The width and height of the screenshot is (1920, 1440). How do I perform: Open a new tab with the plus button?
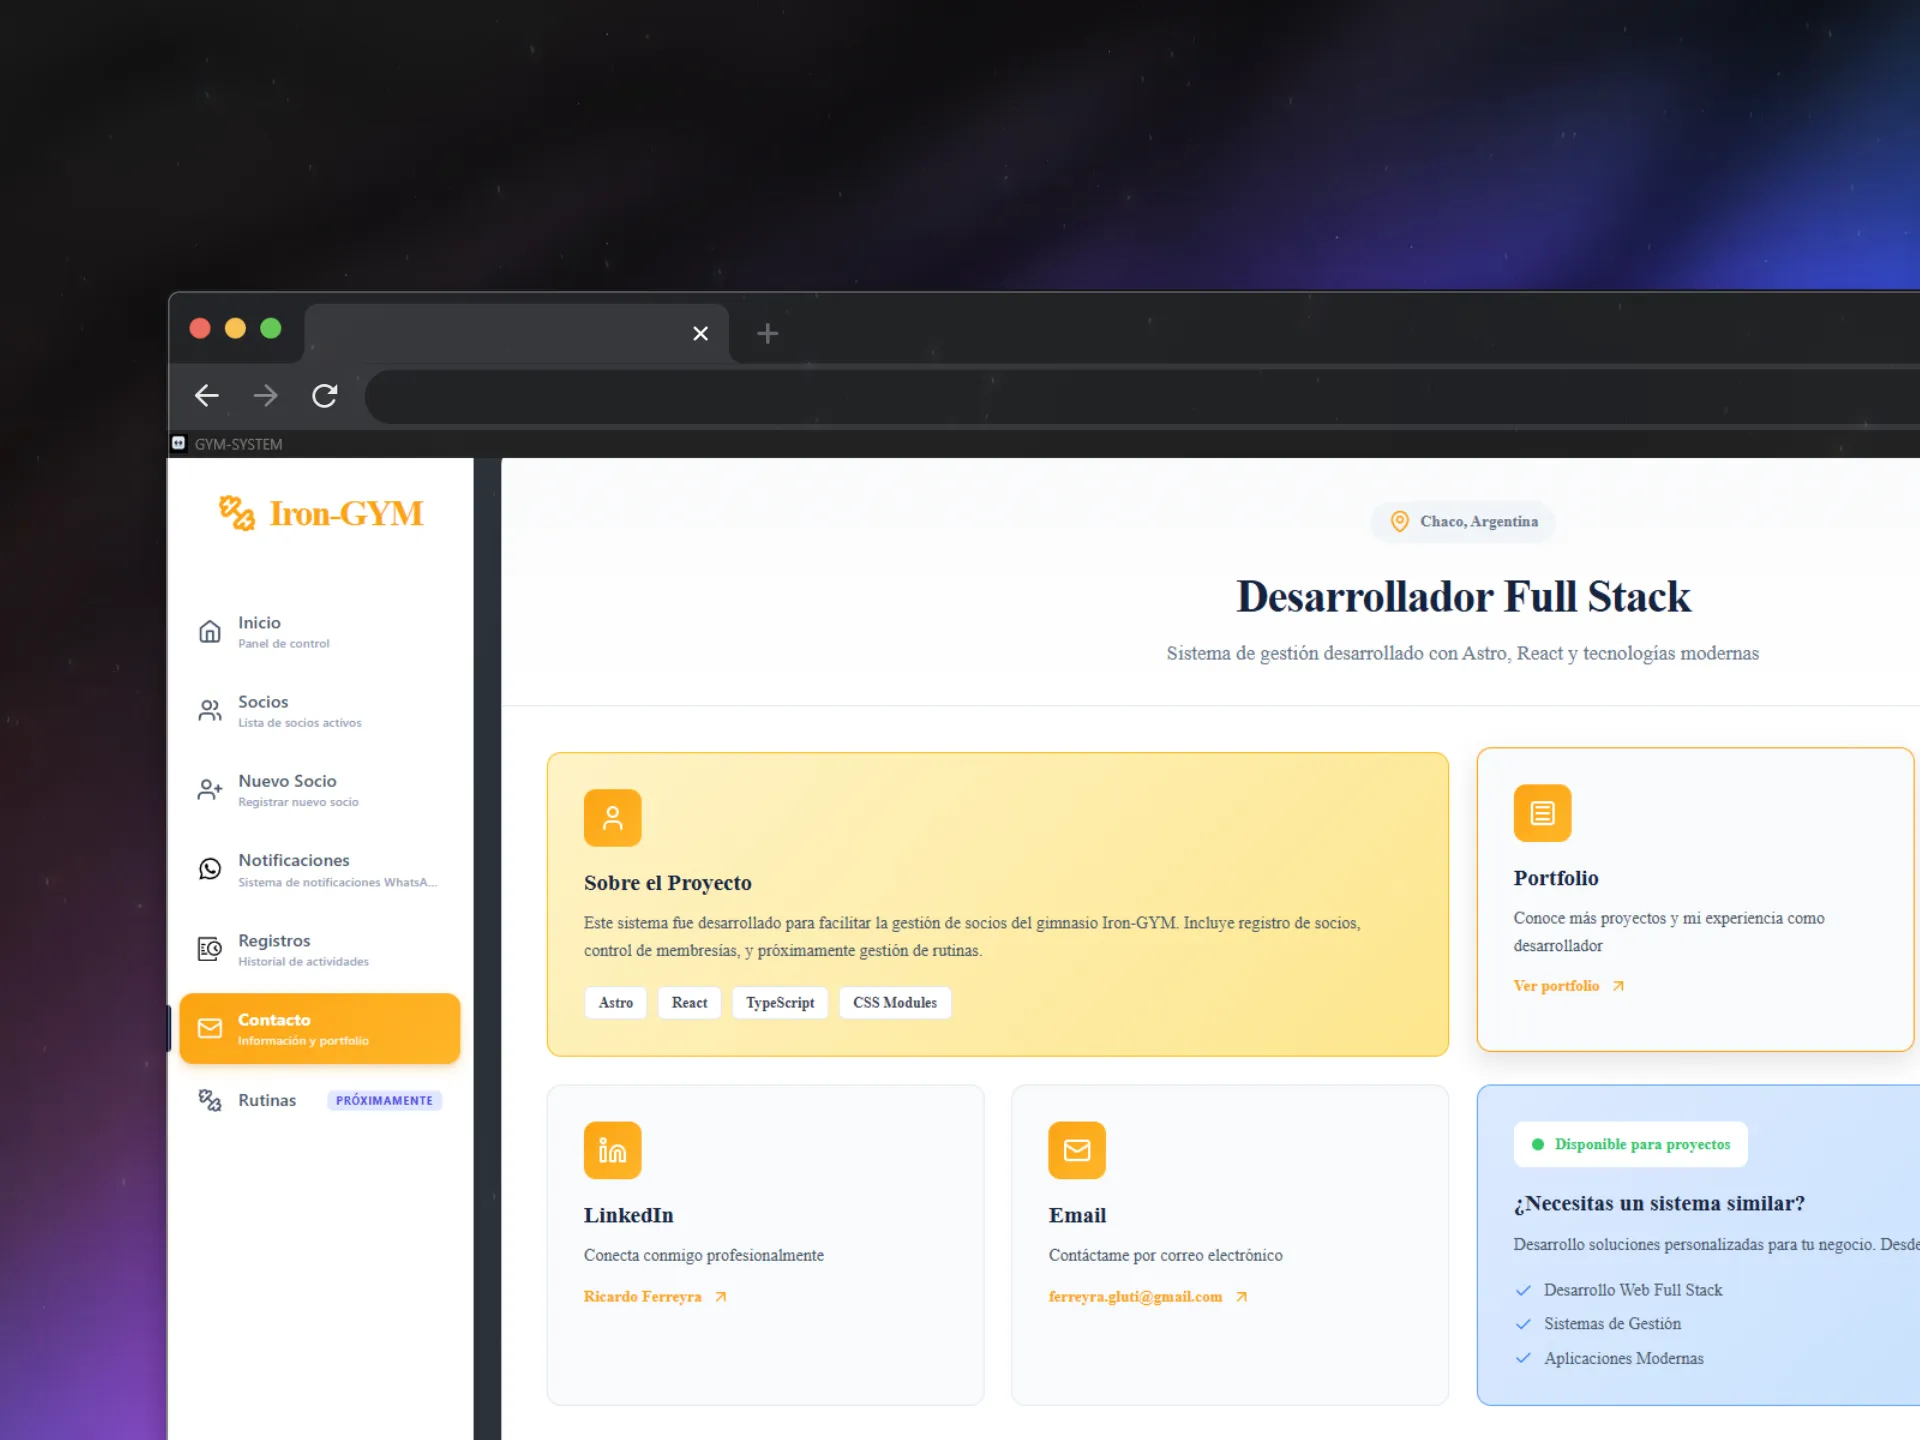[767, 333]
